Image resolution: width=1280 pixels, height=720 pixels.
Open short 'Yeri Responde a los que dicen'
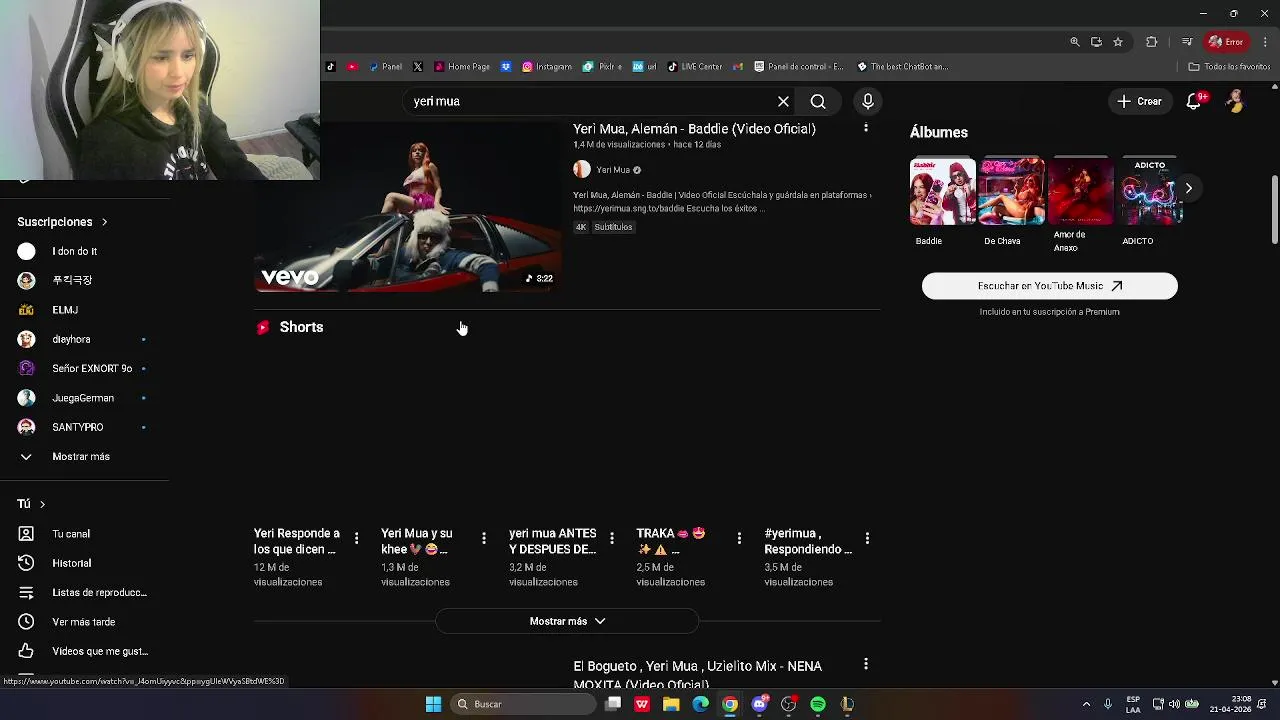pyautogui.click(x=297, y=541)
